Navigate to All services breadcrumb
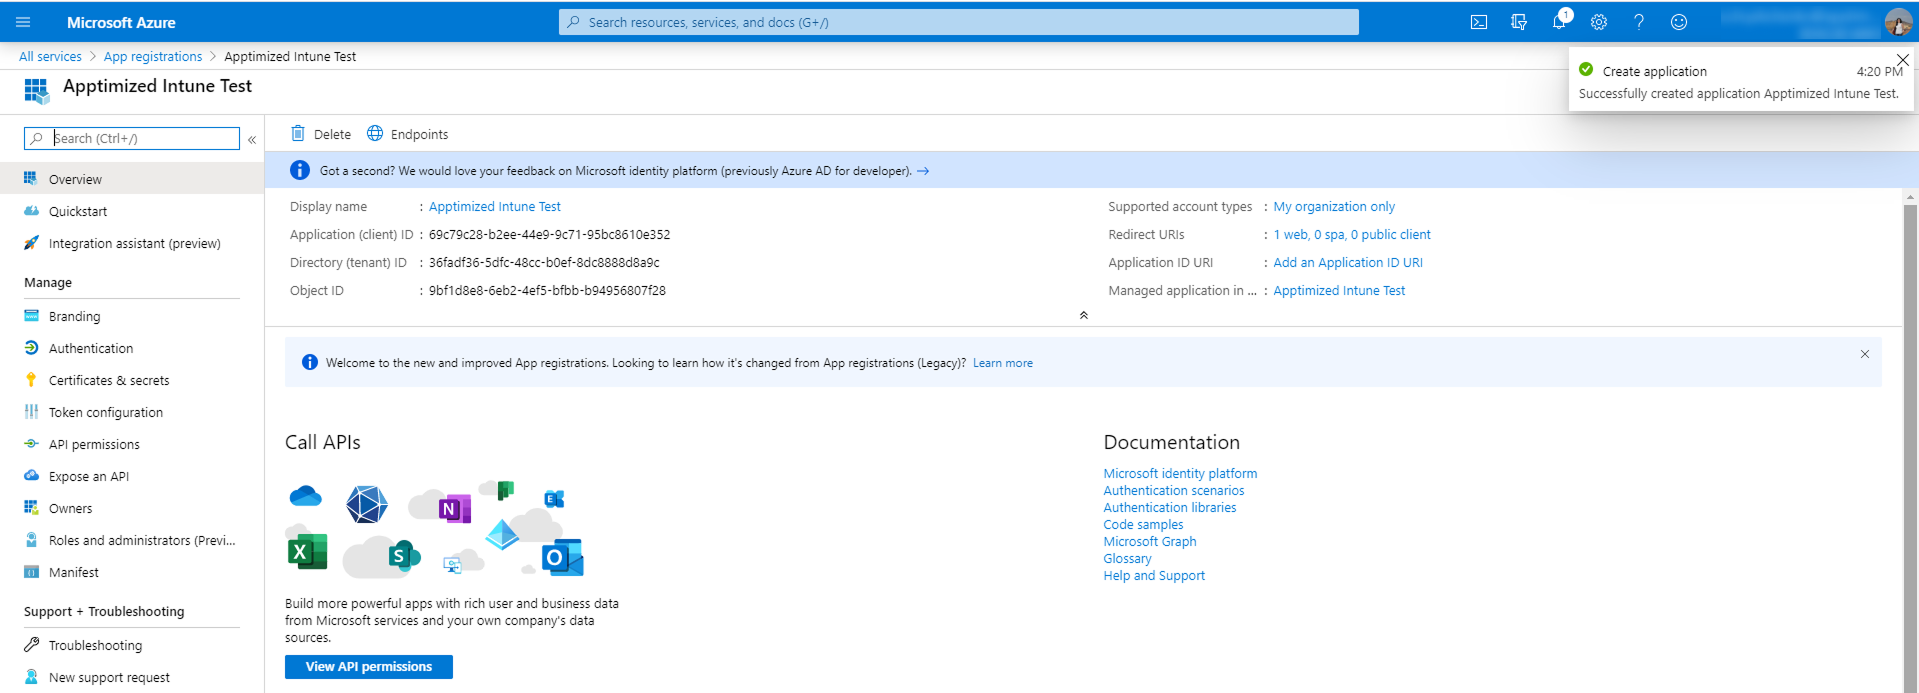Image resolution: width=1919 pixels, height=693 pixels. [50, 56]
